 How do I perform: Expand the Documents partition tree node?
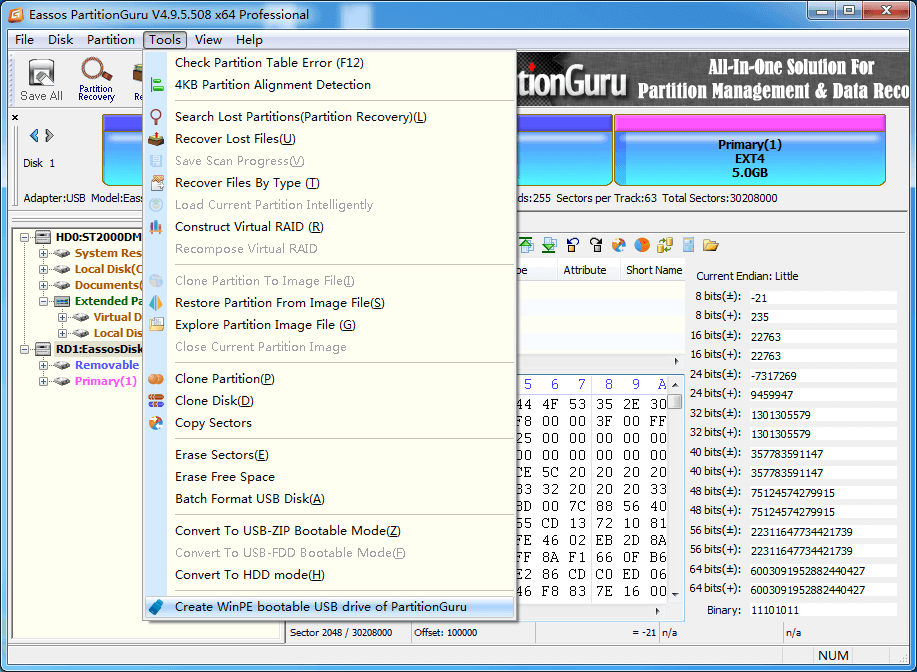(x=43, y=285)
